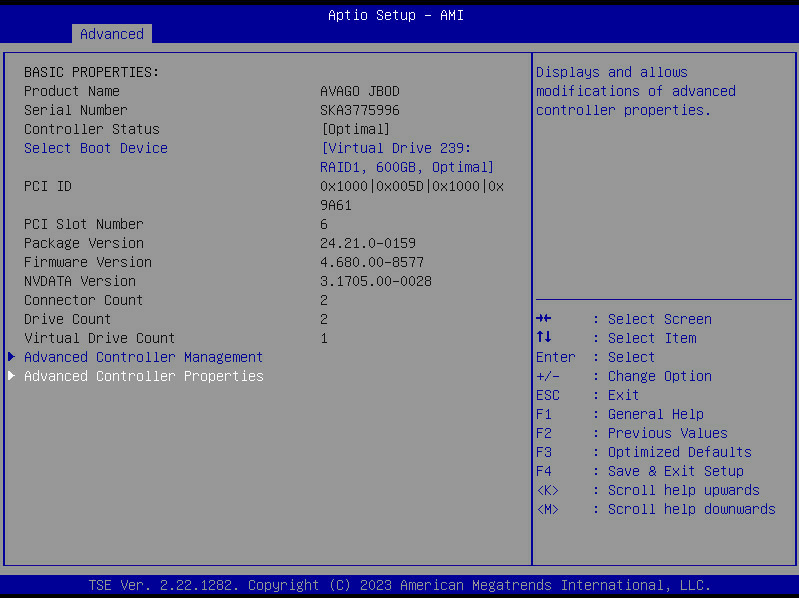799x598 pixels.
Task: Click firmware version 4.680.00-8577
Action: coord(372,262)
